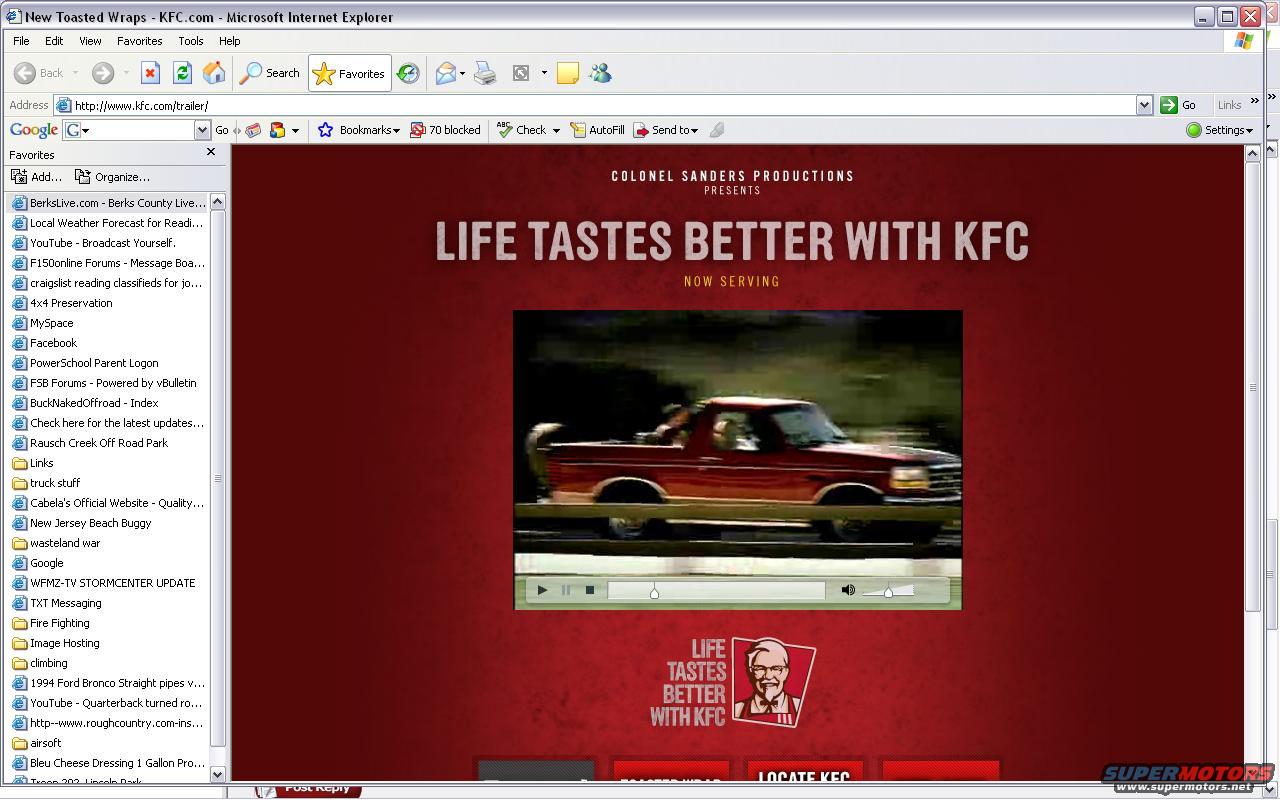Toggle the Favorites toolbar button

point(349,73)
